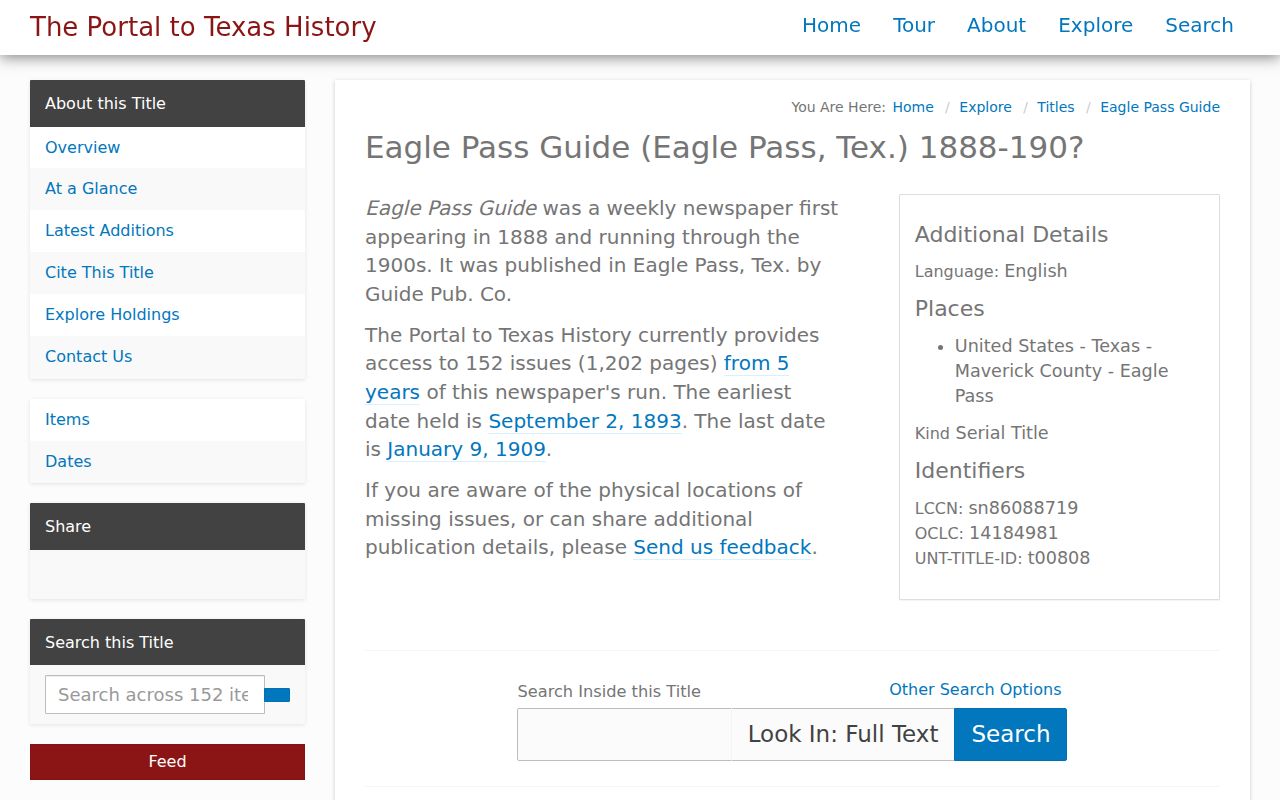Open the September 2, 1893 issue link
The image size is (1280, 800).
point(585,421)
